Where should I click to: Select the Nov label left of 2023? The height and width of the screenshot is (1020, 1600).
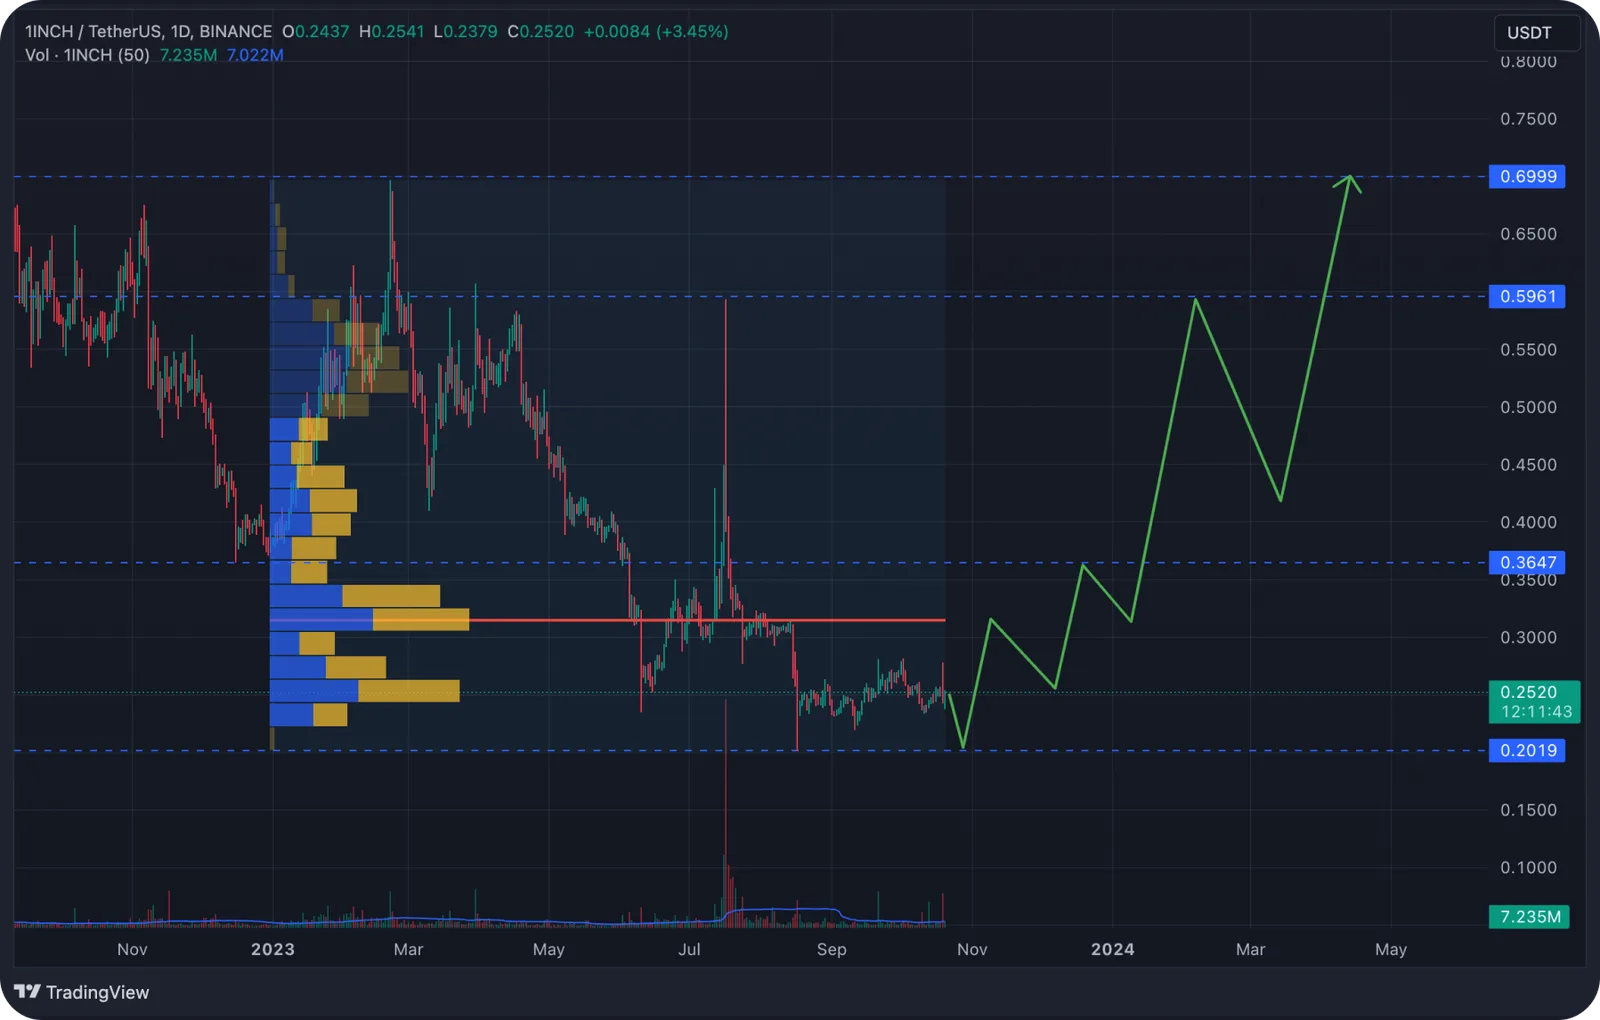coord(132,949)
